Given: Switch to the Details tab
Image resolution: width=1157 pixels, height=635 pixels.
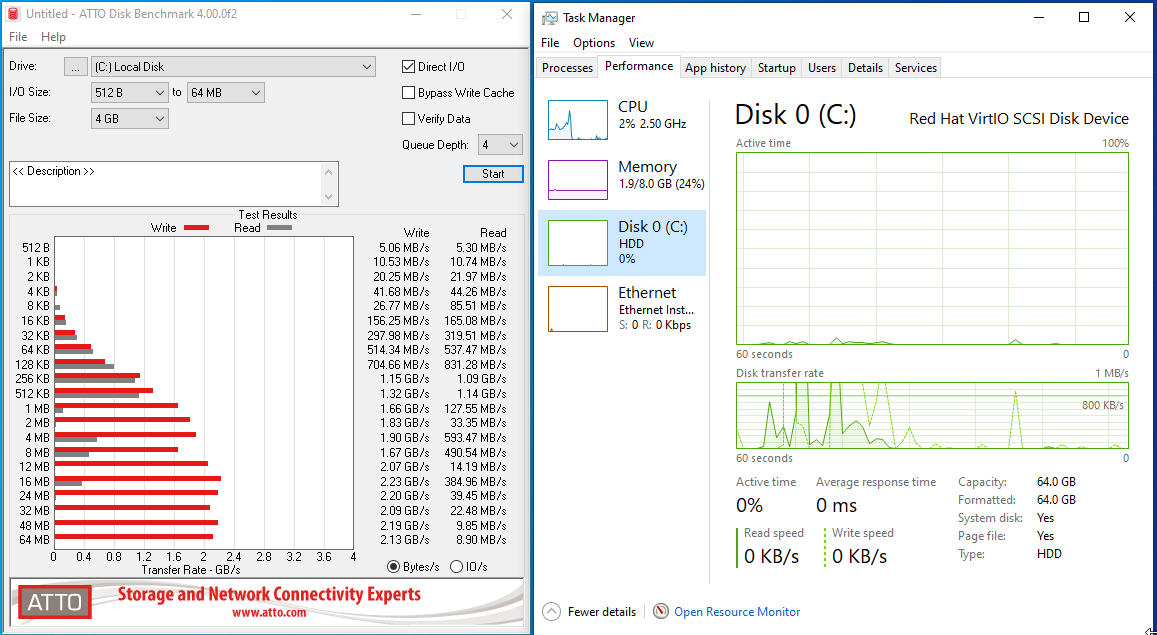Looking at the screenshot, I should [865, 68].
